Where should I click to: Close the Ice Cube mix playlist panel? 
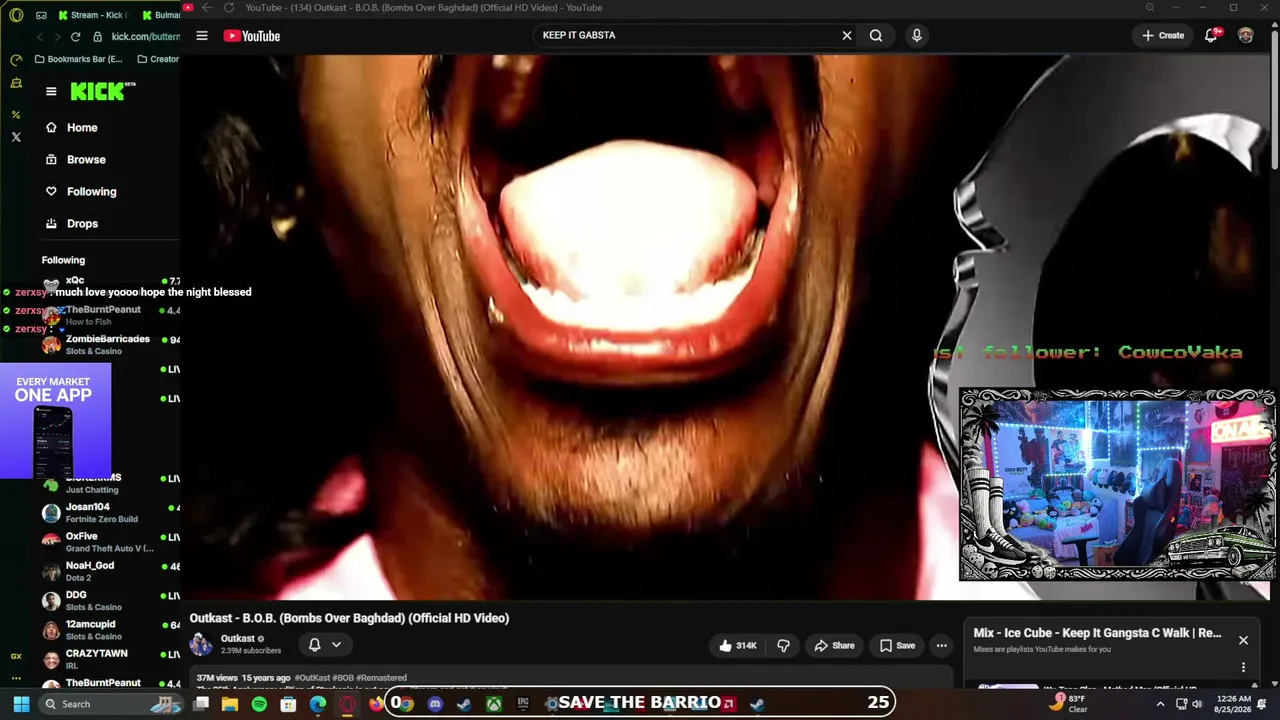(x=1243, y=640)
